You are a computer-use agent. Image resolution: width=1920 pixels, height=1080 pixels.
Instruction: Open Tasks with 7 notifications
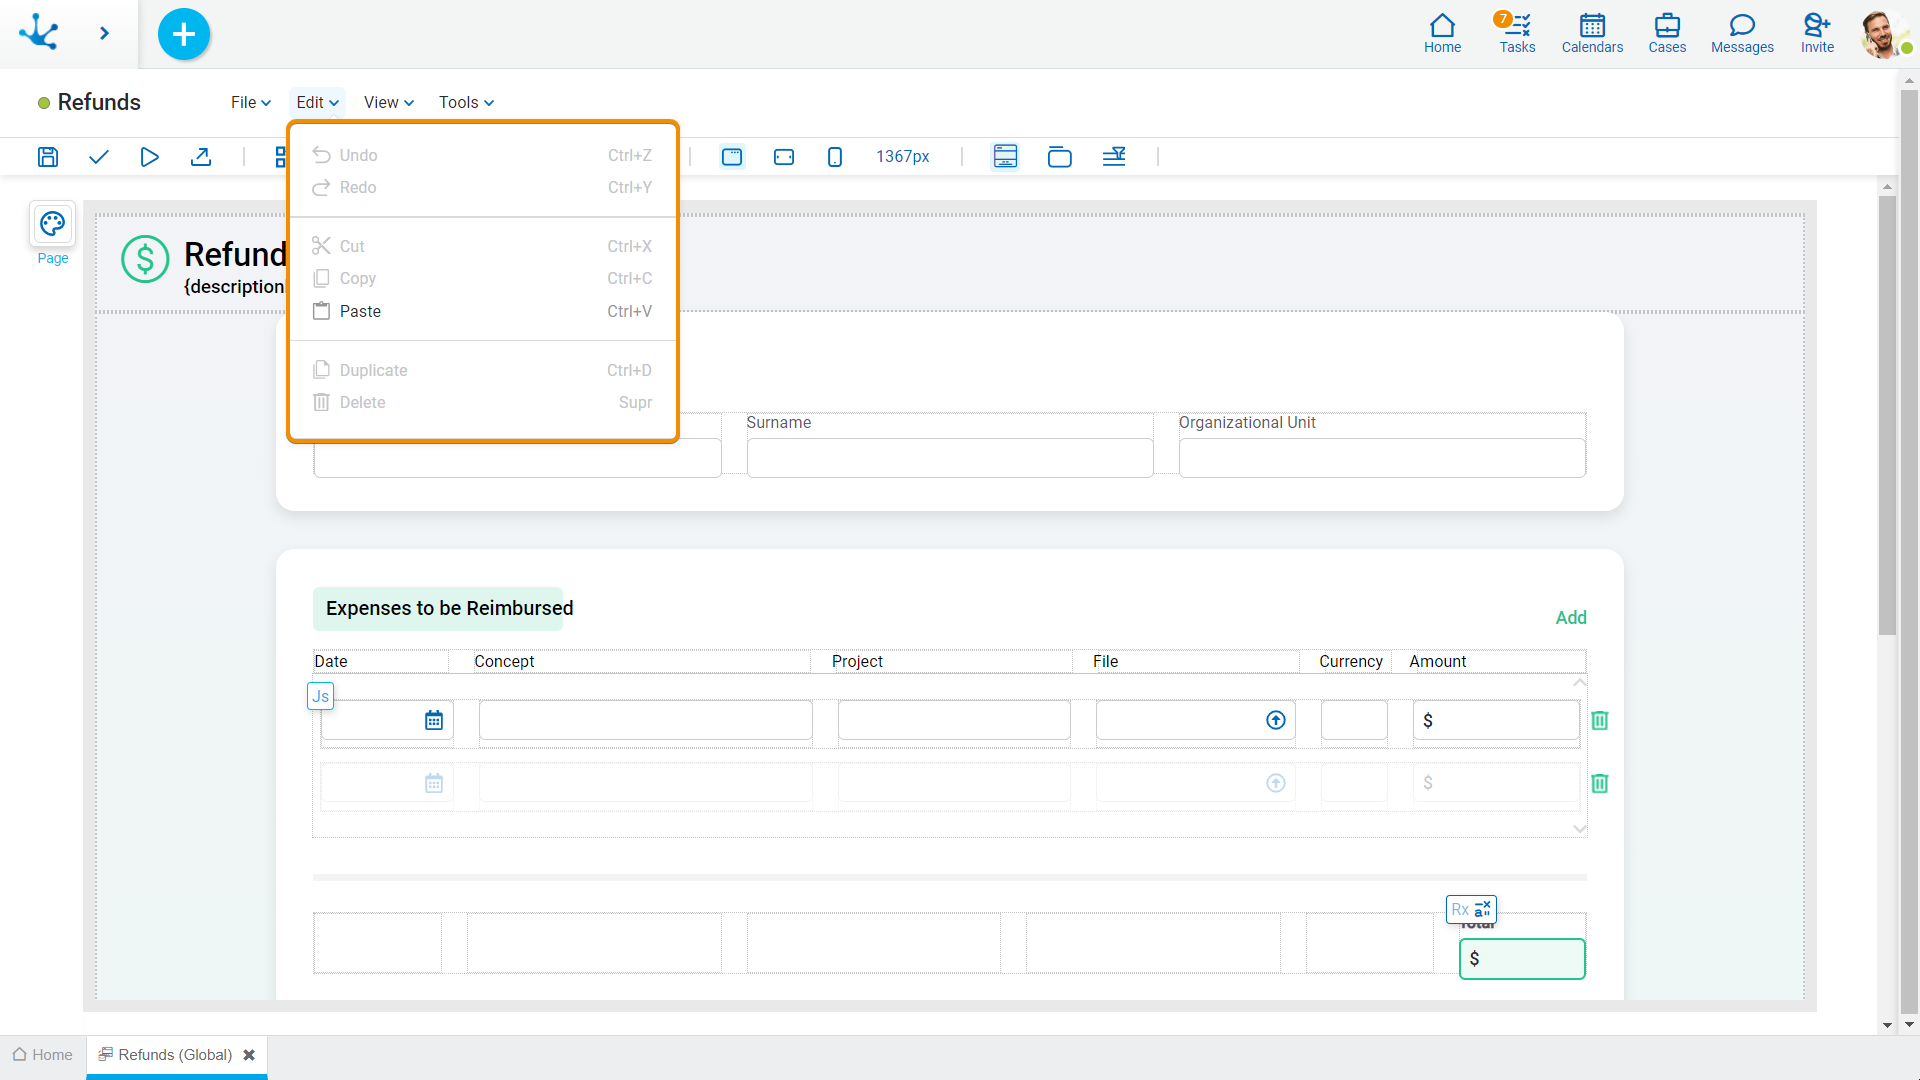pyautogui.click(x=1517, y=33)
